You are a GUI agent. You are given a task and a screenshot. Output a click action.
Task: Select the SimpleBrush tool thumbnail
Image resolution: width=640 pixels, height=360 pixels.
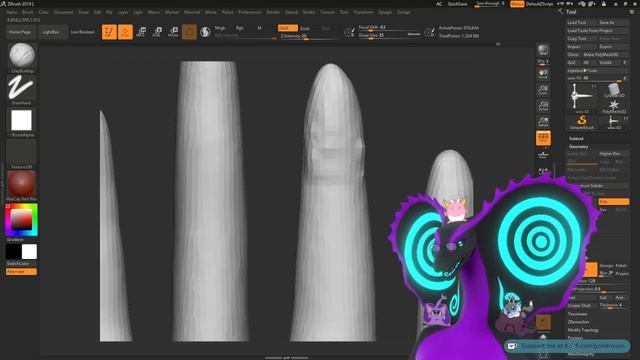pos(582,123)
